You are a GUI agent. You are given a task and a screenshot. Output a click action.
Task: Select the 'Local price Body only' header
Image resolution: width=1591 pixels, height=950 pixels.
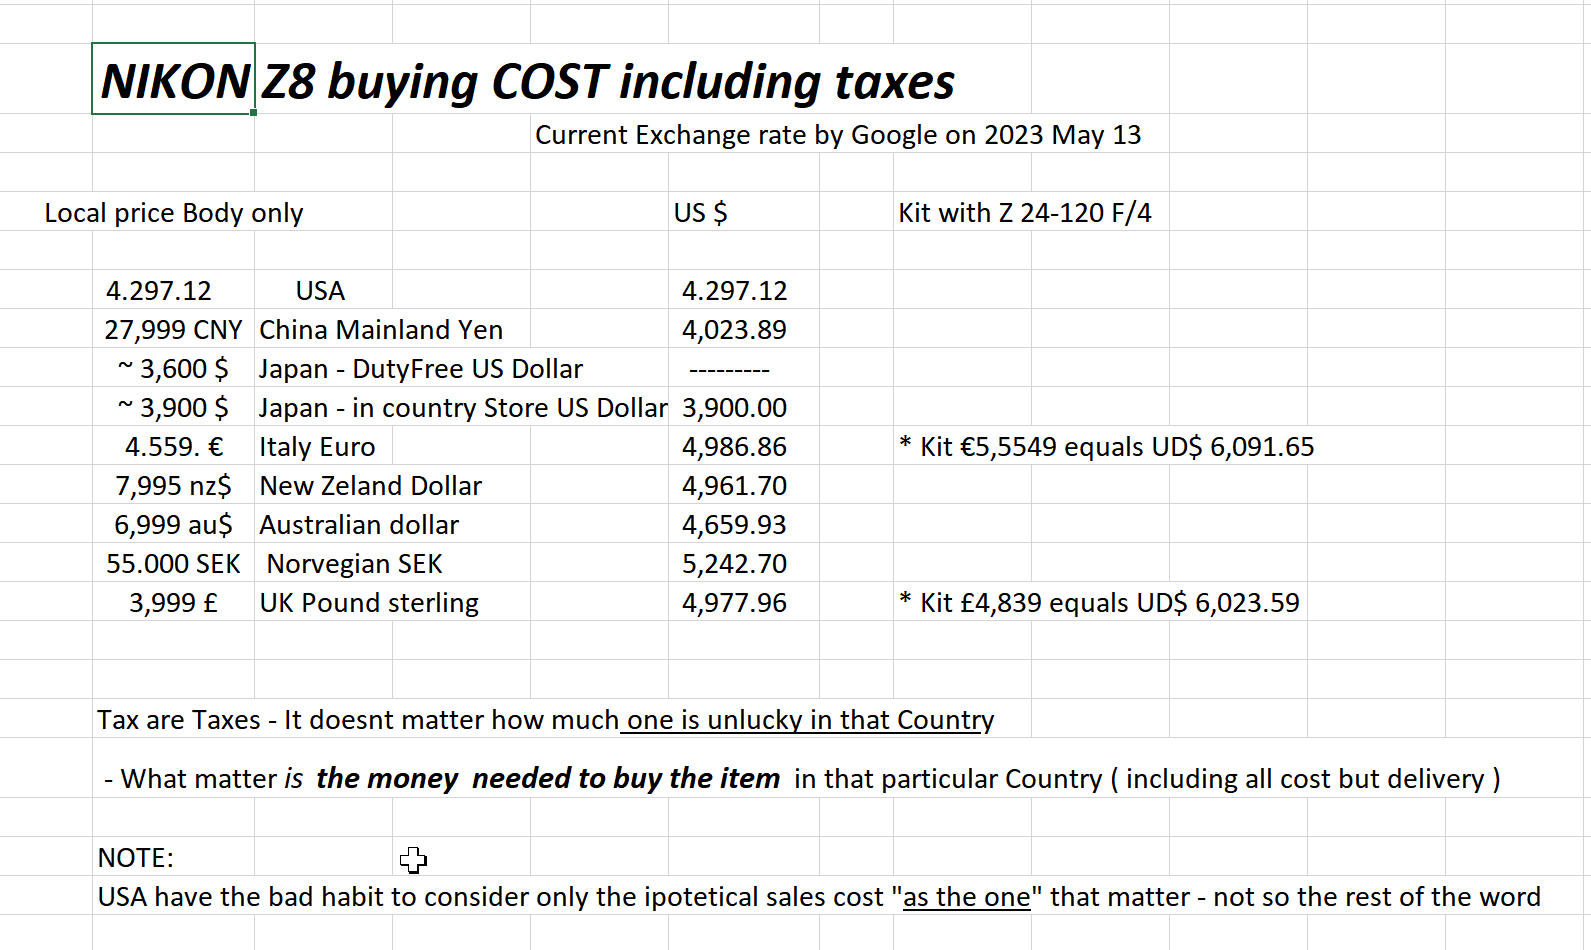point(173,213)
